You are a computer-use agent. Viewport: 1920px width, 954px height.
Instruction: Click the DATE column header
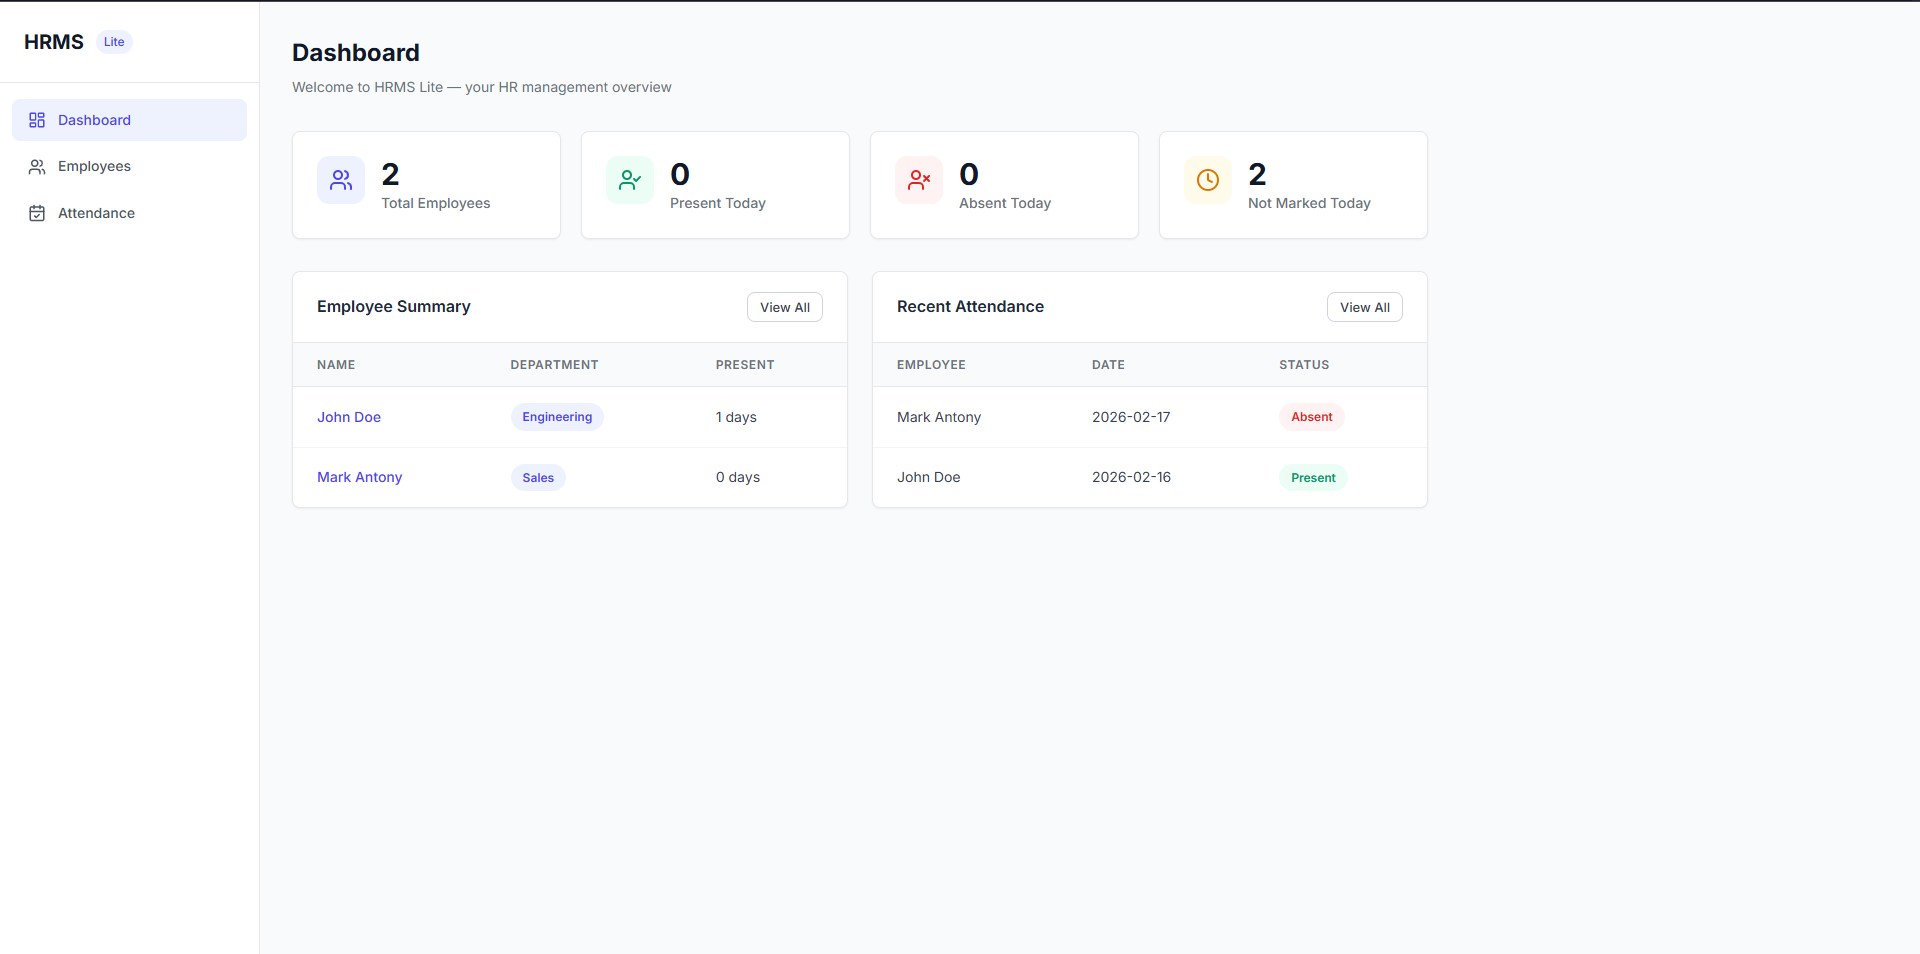click(1108, 365)
